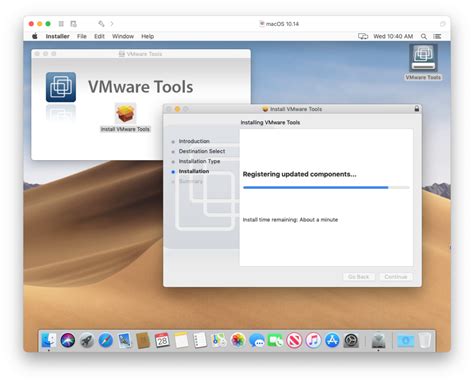Open the Apple menu
This screenshot has width=474, height=383.
(35, 36)
